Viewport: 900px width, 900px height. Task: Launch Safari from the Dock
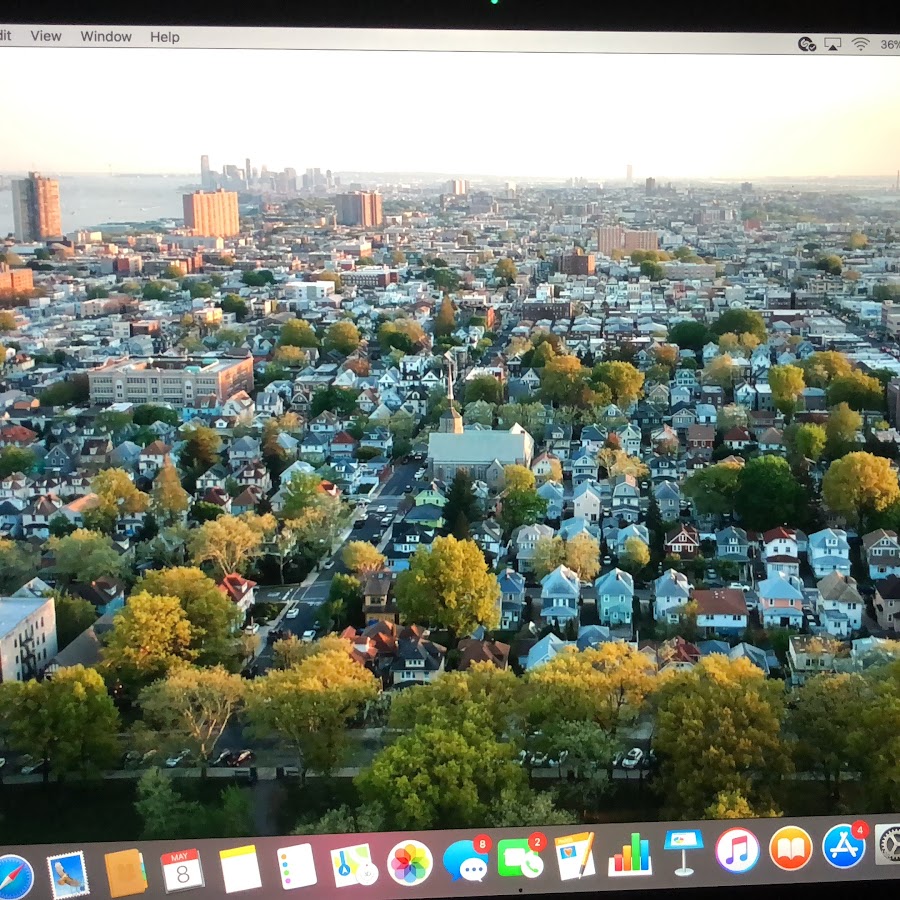[14, 878]
